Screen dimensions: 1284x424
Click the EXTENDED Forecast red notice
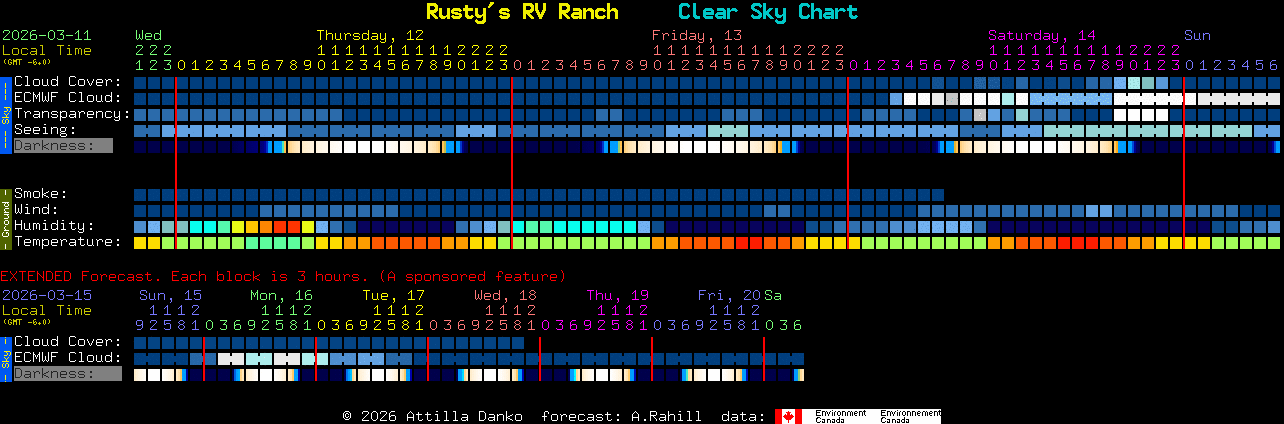point(283,276)
